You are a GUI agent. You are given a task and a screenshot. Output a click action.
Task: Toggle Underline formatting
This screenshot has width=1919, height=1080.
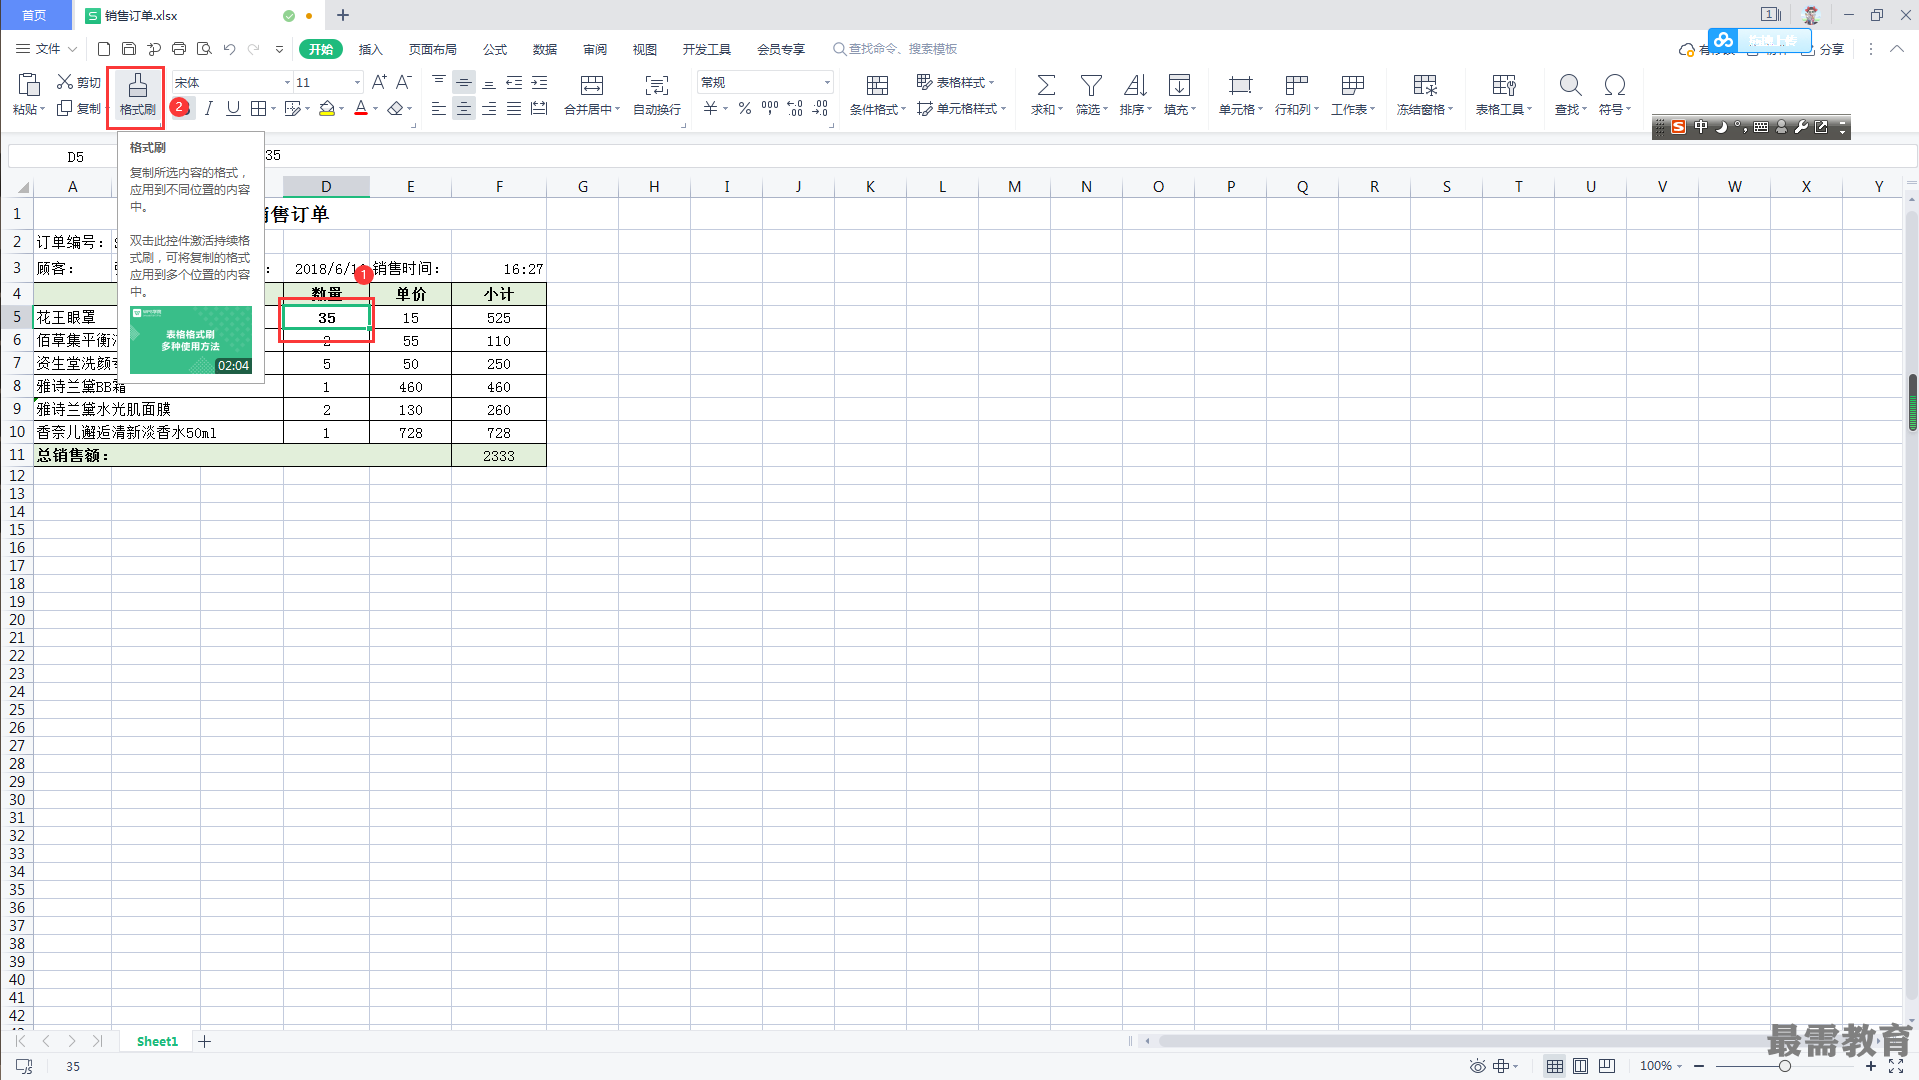click(x=233, y=108)
